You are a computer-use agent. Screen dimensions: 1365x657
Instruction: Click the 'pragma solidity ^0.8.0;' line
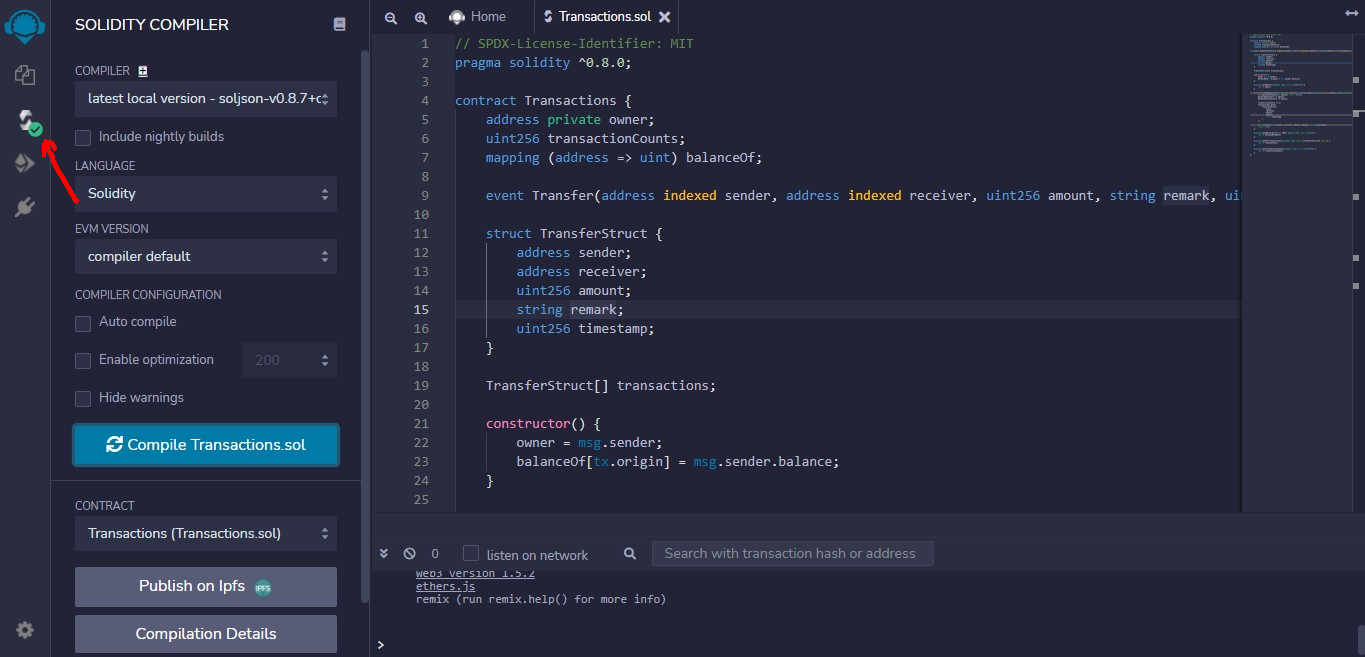(x=543, y=63)
